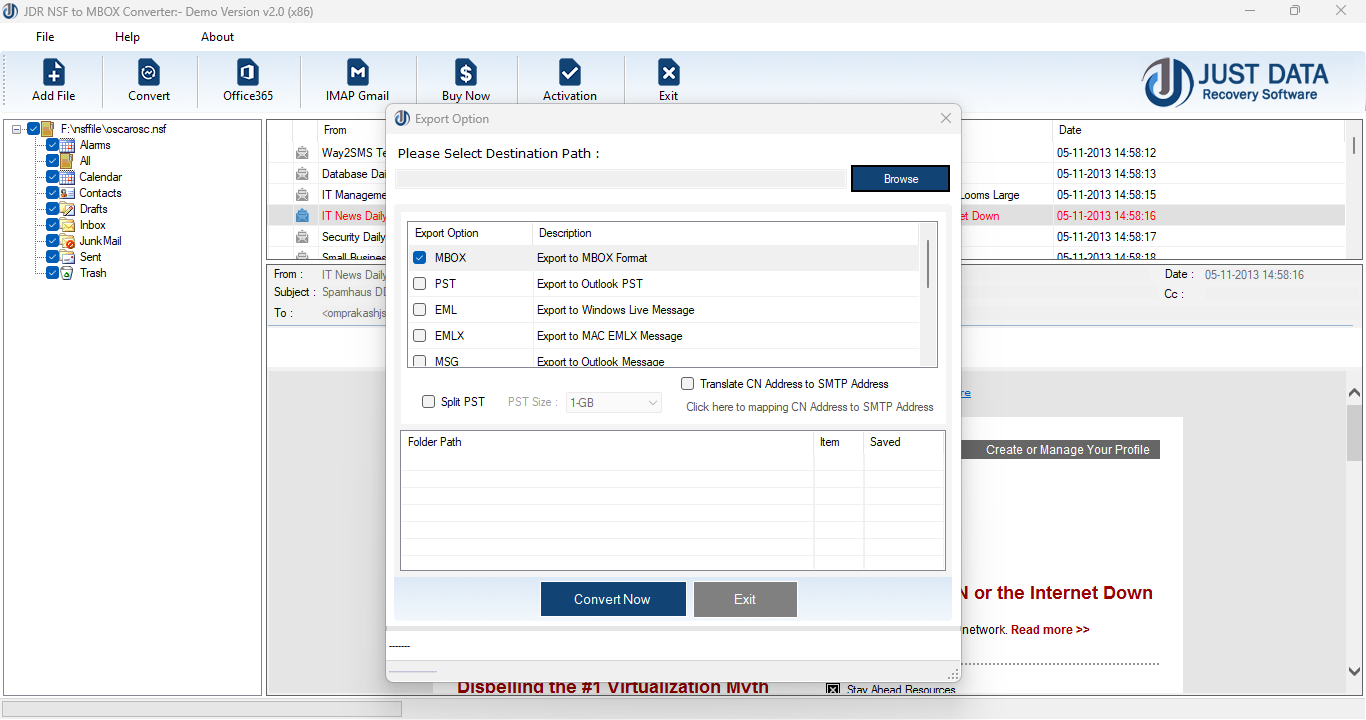
Task: Click the dialog Exit button
Action: tap(745, 599)
